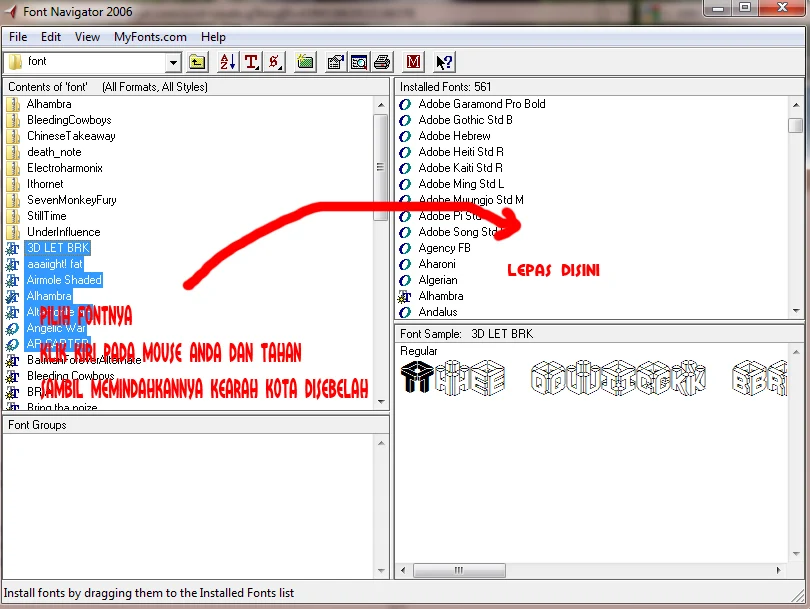
Task: Select the StillTime folder
Action: (46, 216)
